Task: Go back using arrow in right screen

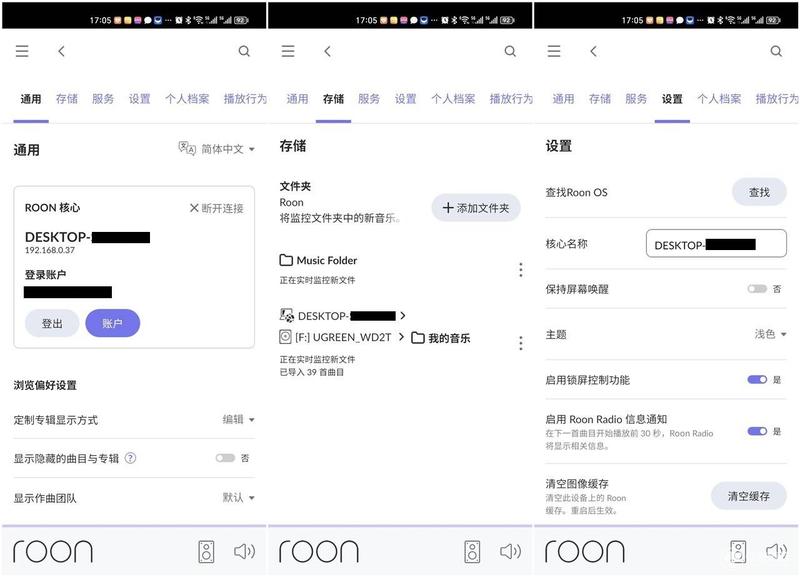Action: 593,51
